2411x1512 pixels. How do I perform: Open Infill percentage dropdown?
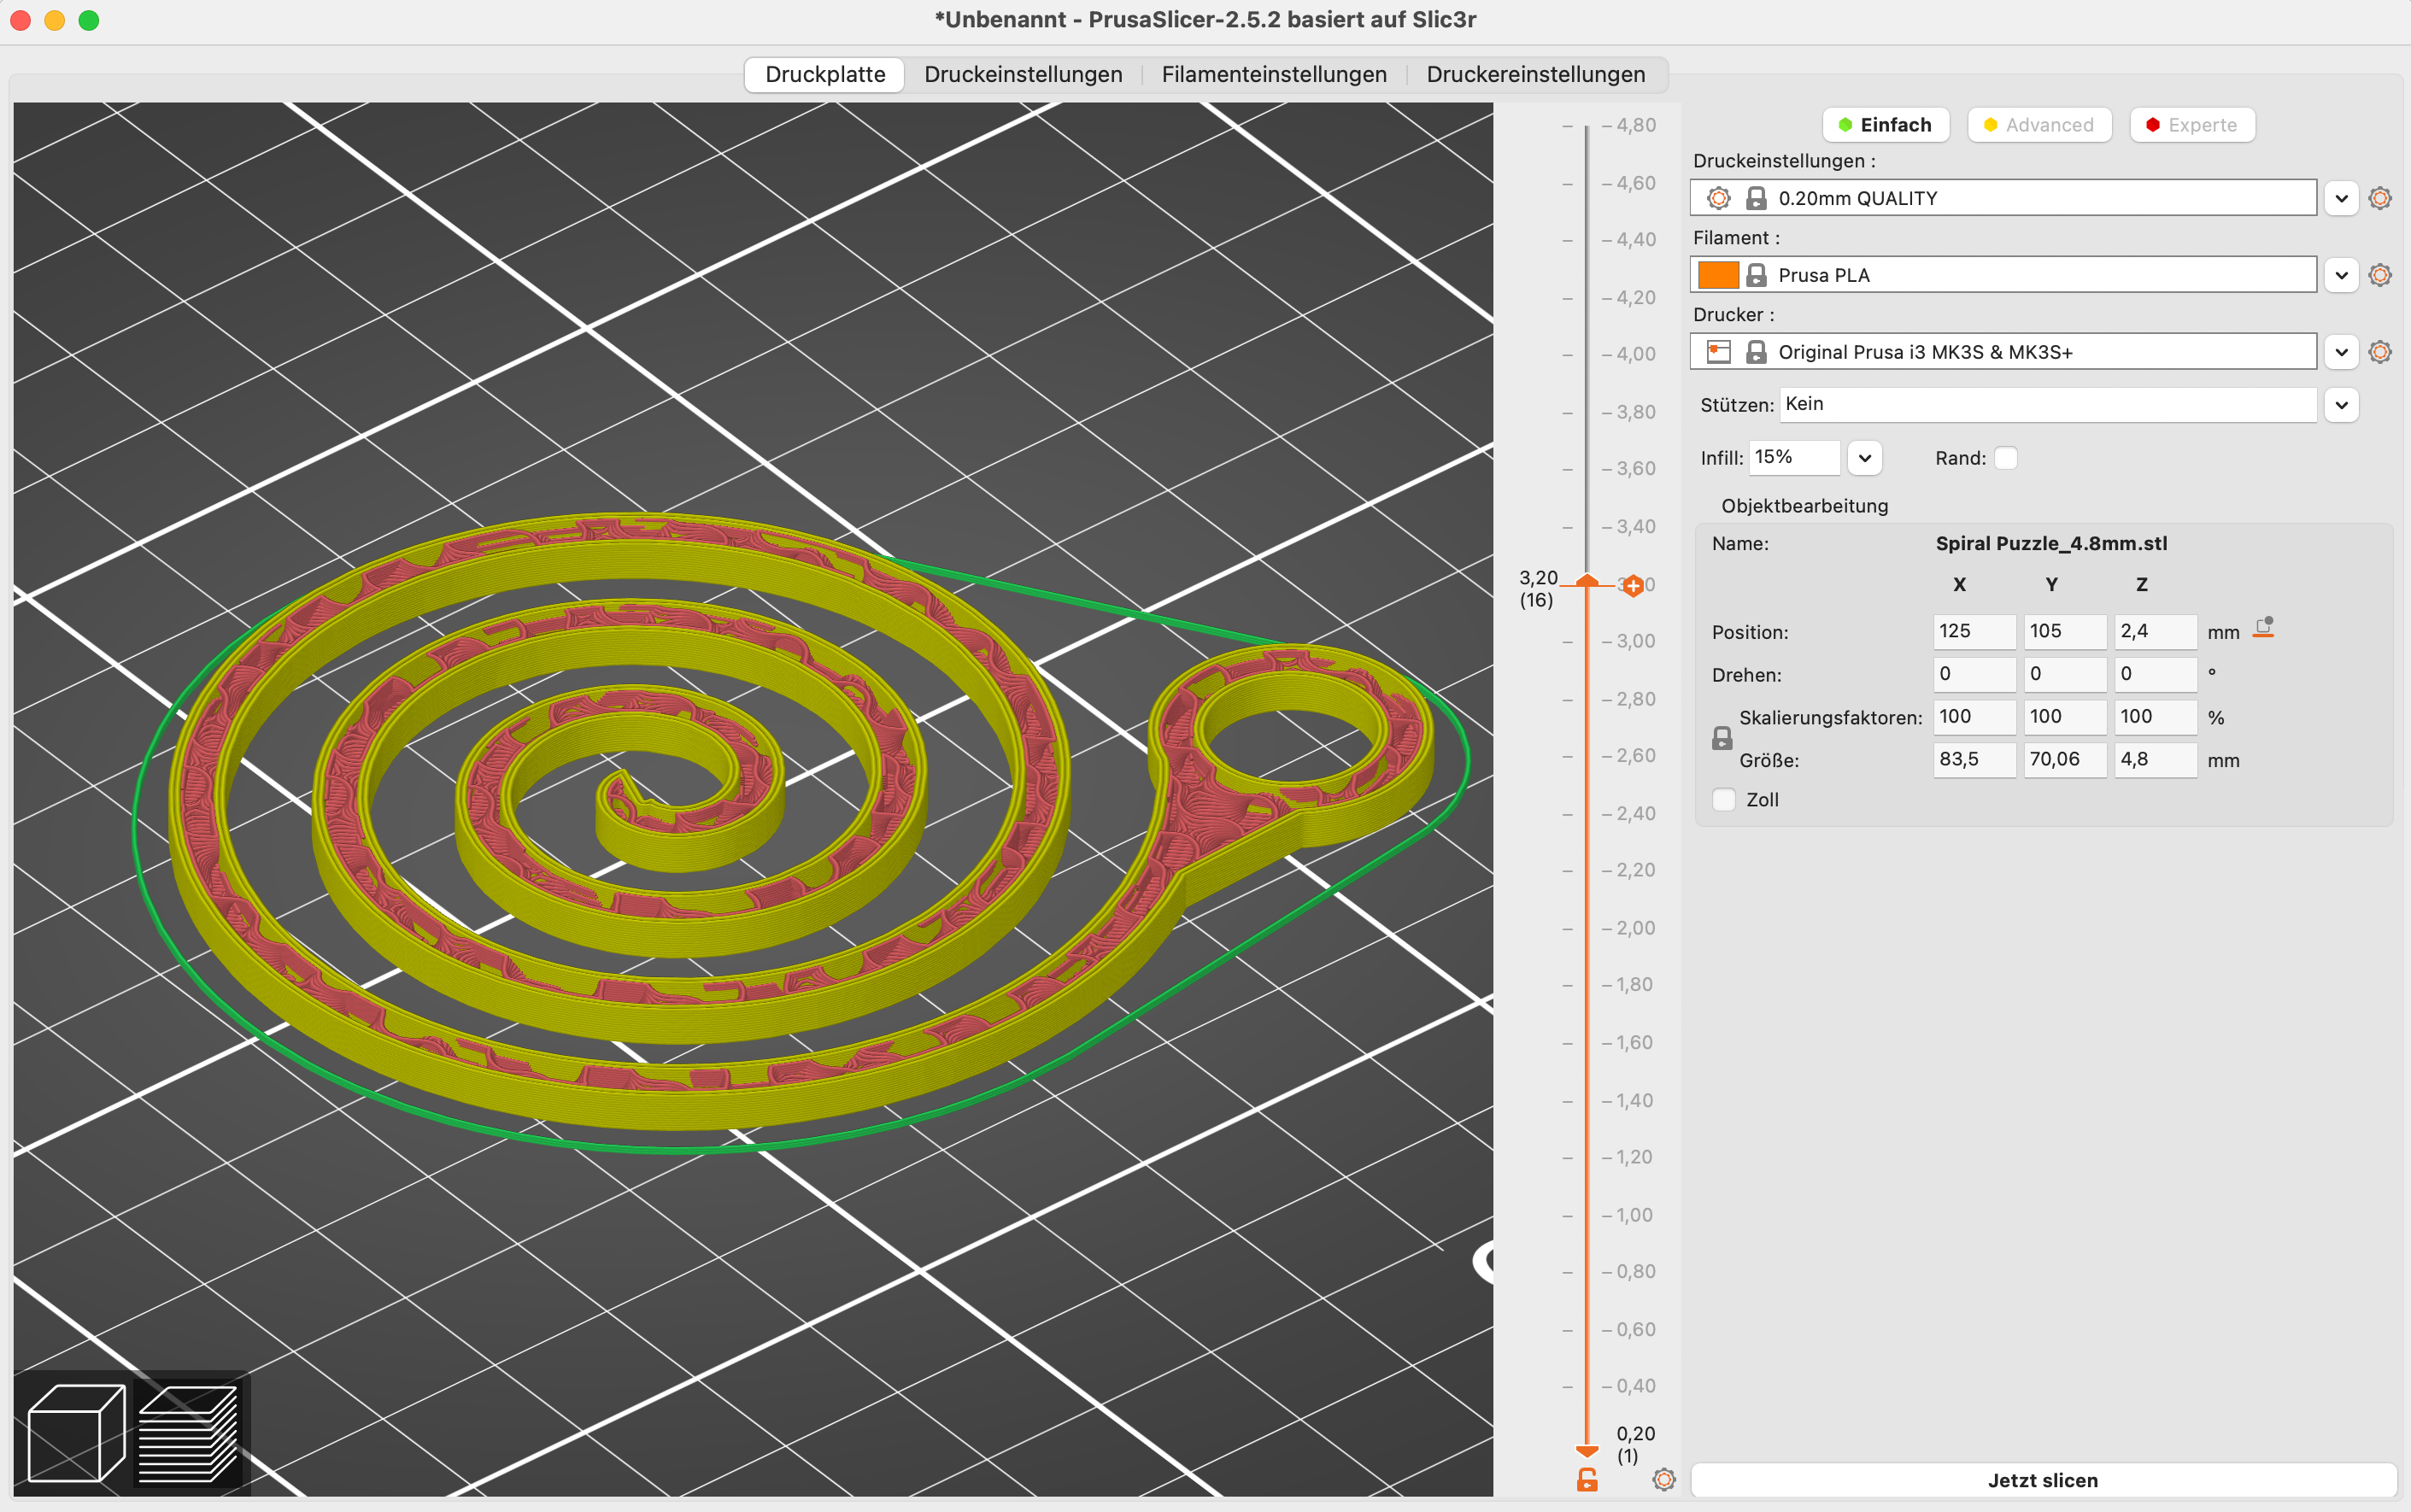click(1864, 458)
